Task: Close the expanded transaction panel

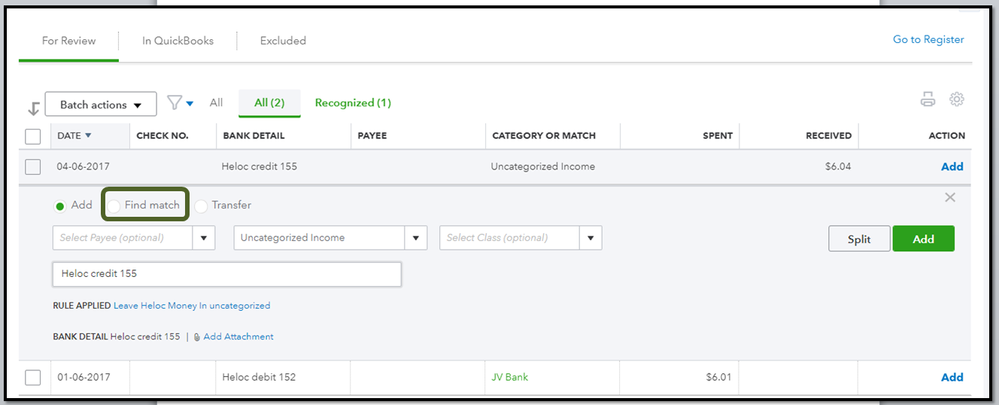Action: [x=949, y=198]
